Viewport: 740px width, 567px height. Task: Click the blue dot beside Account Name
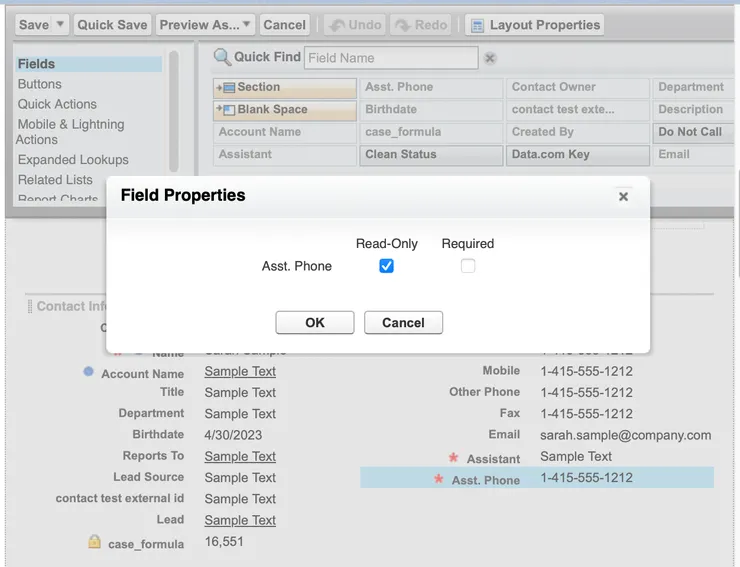[88, 372]
